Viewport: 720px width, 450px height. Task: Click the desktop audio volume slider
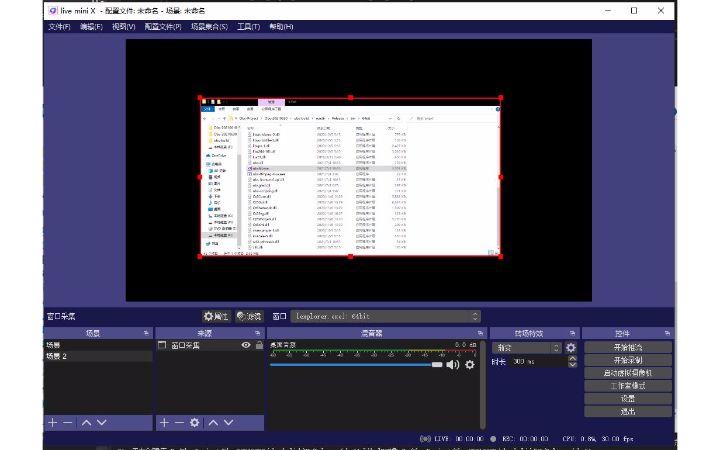point(355,365)
